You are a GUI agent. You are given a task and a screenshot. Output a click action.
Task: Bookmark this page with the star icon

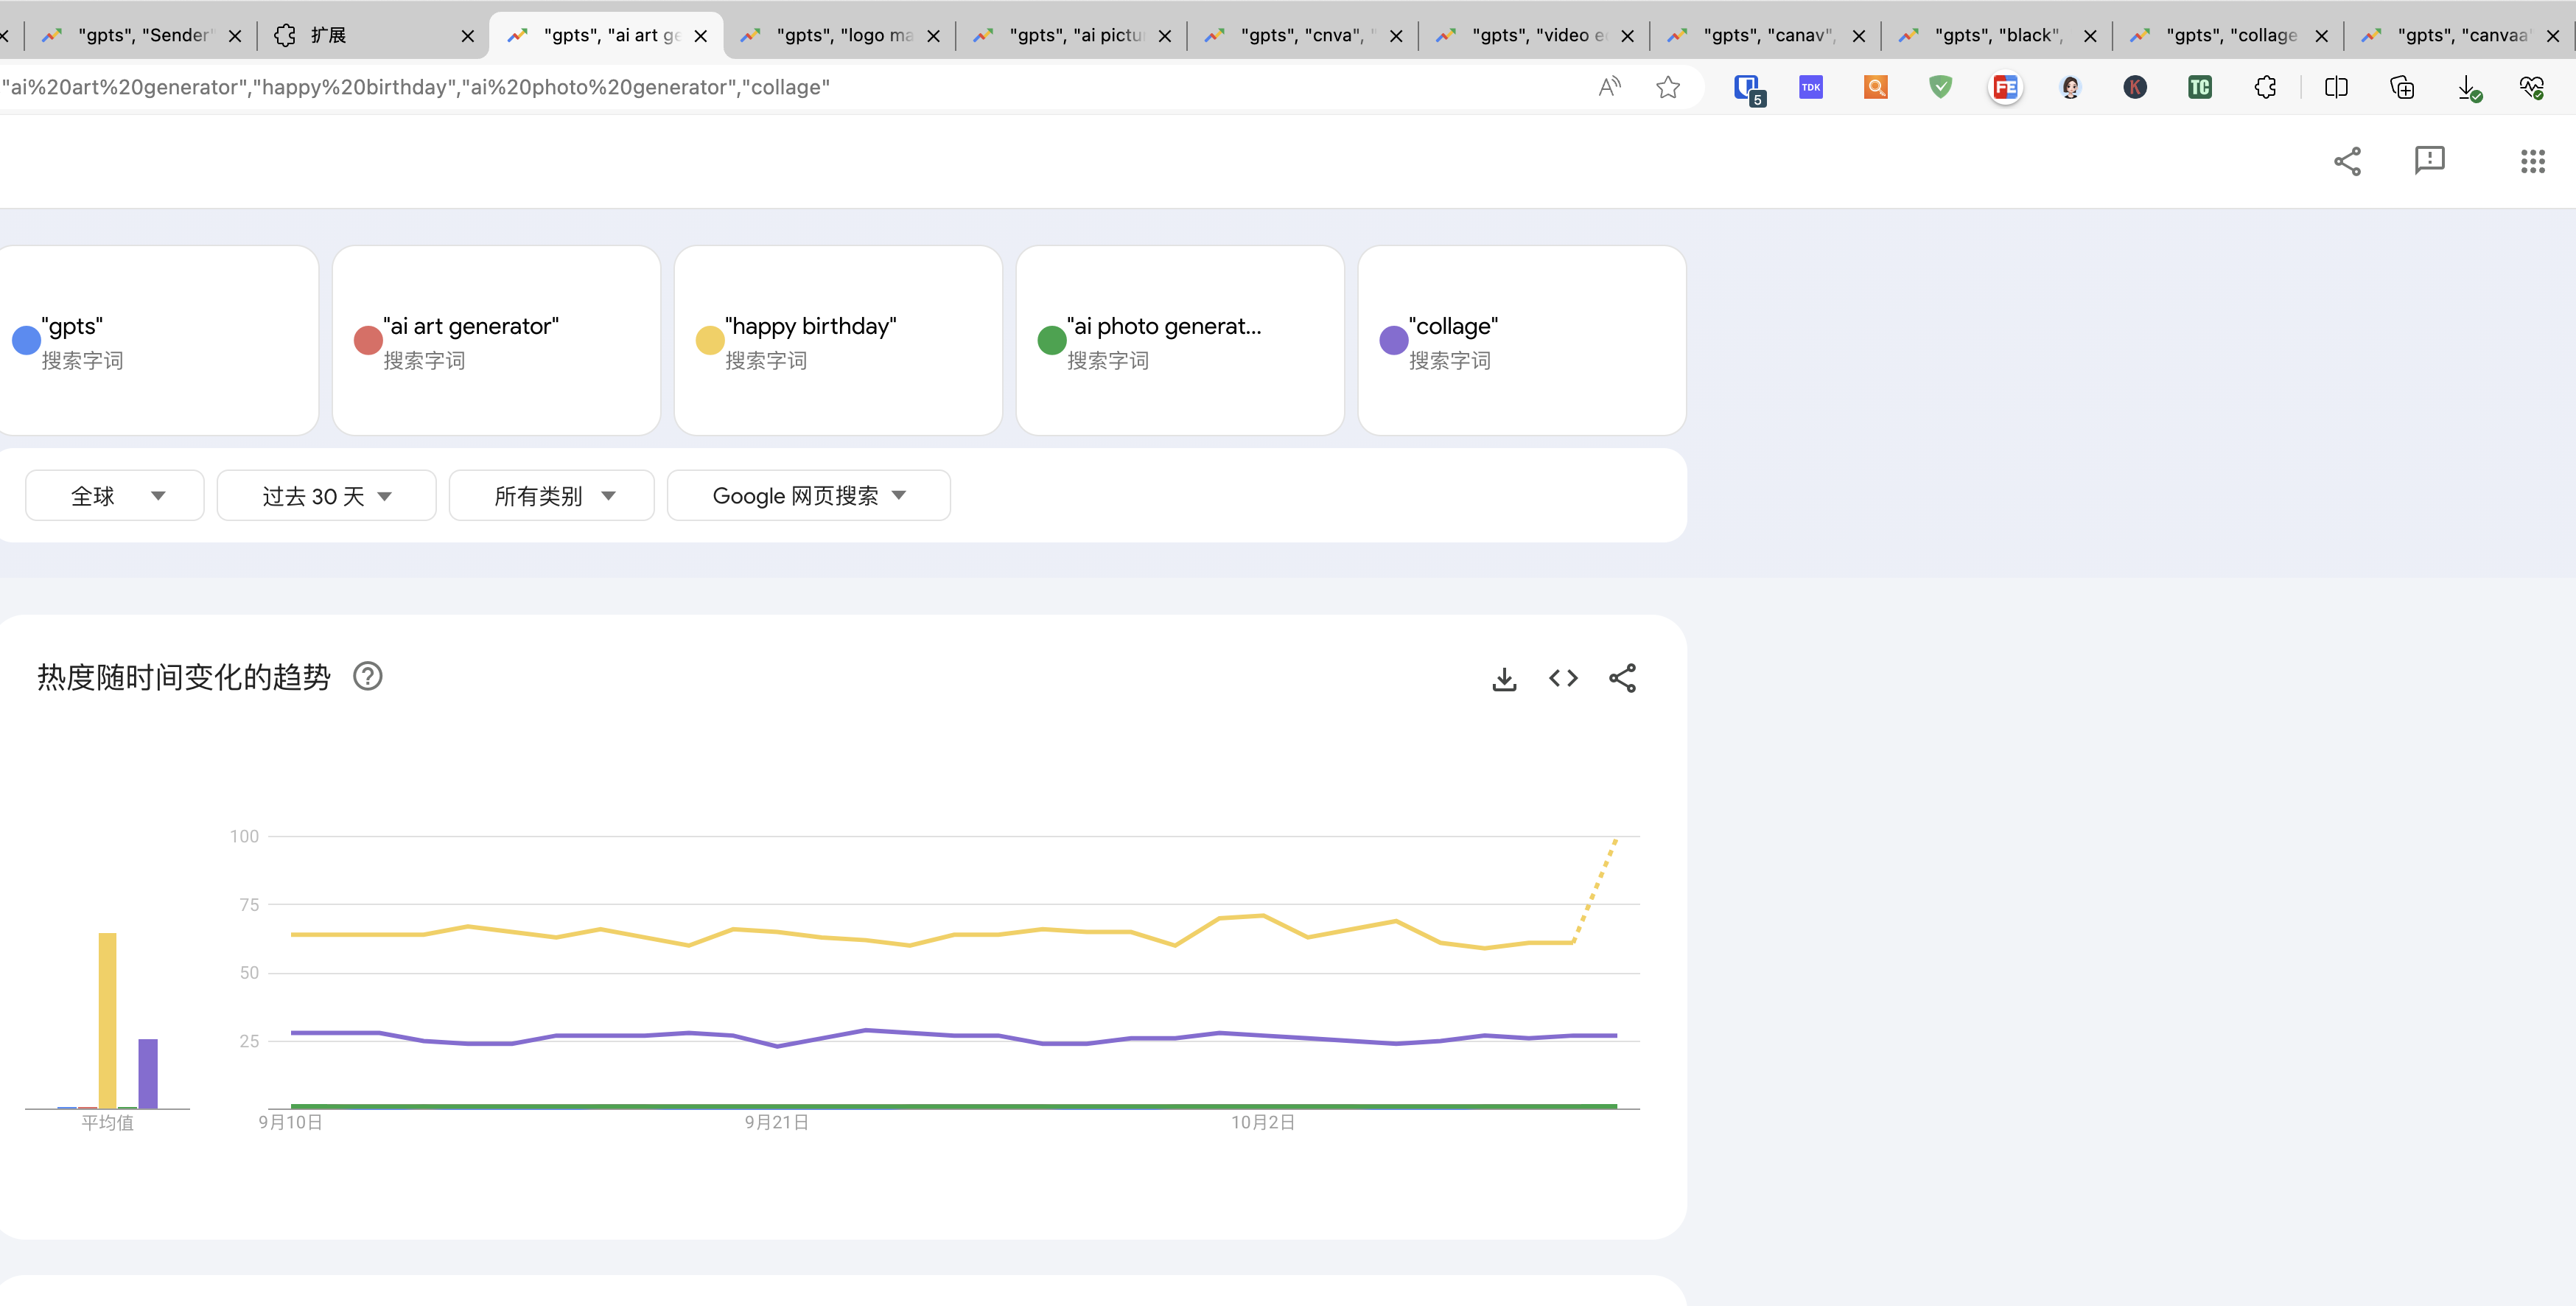pos(1667,87)
